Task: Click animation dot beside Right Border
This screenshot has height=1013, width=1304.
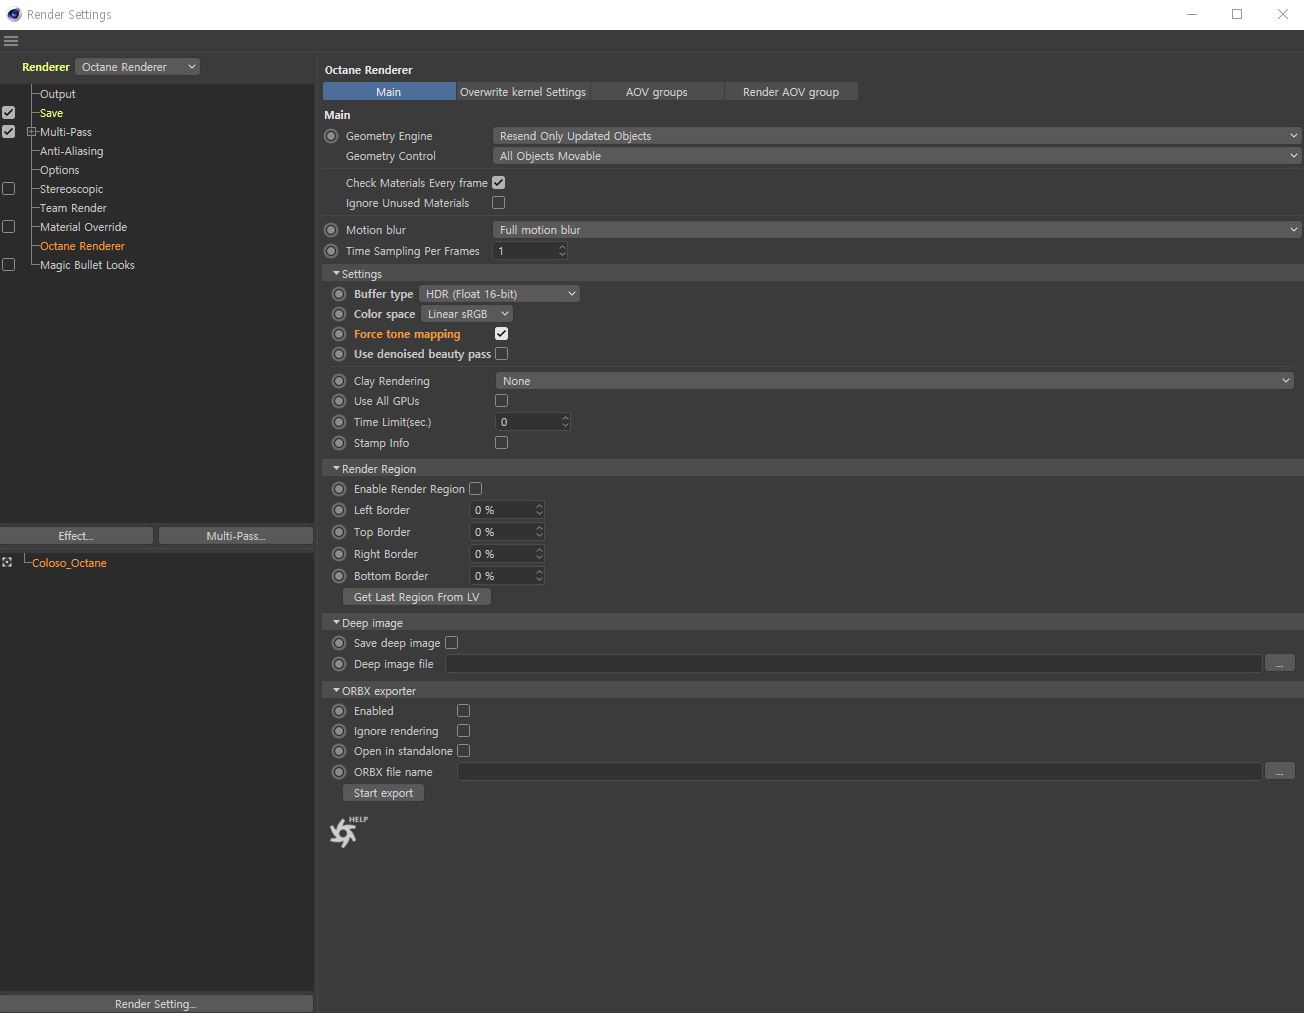Action: point(339,554)
